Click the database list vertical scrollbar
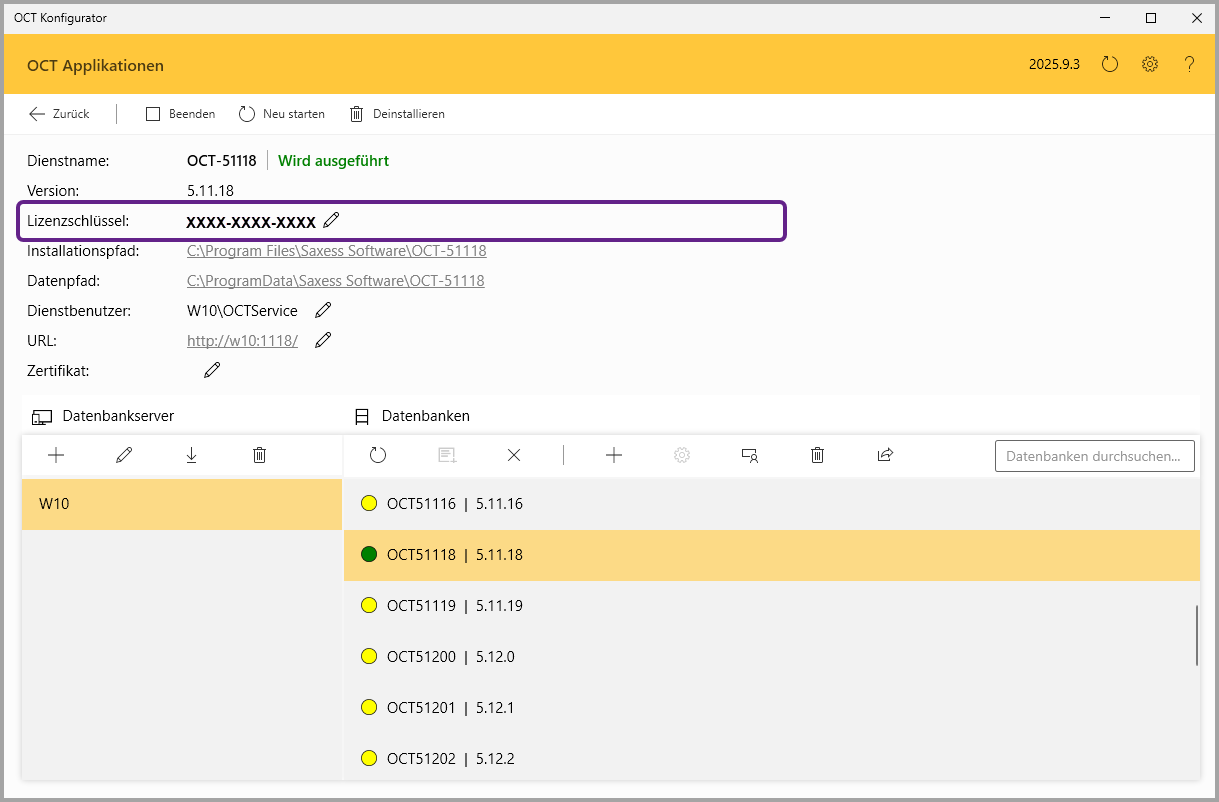The image size is (1219, 802). coord(1197,635)
